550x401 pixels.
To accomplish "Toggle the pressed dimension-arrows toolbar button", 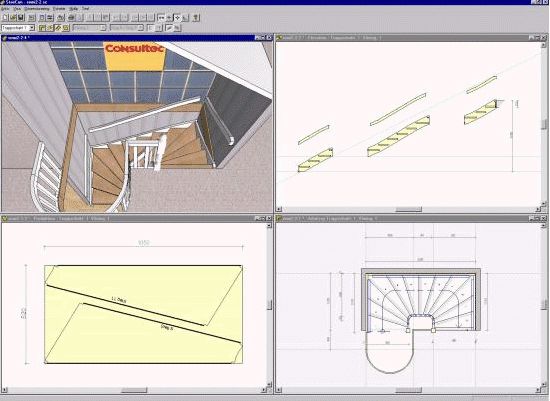I will tap(161, 17).
